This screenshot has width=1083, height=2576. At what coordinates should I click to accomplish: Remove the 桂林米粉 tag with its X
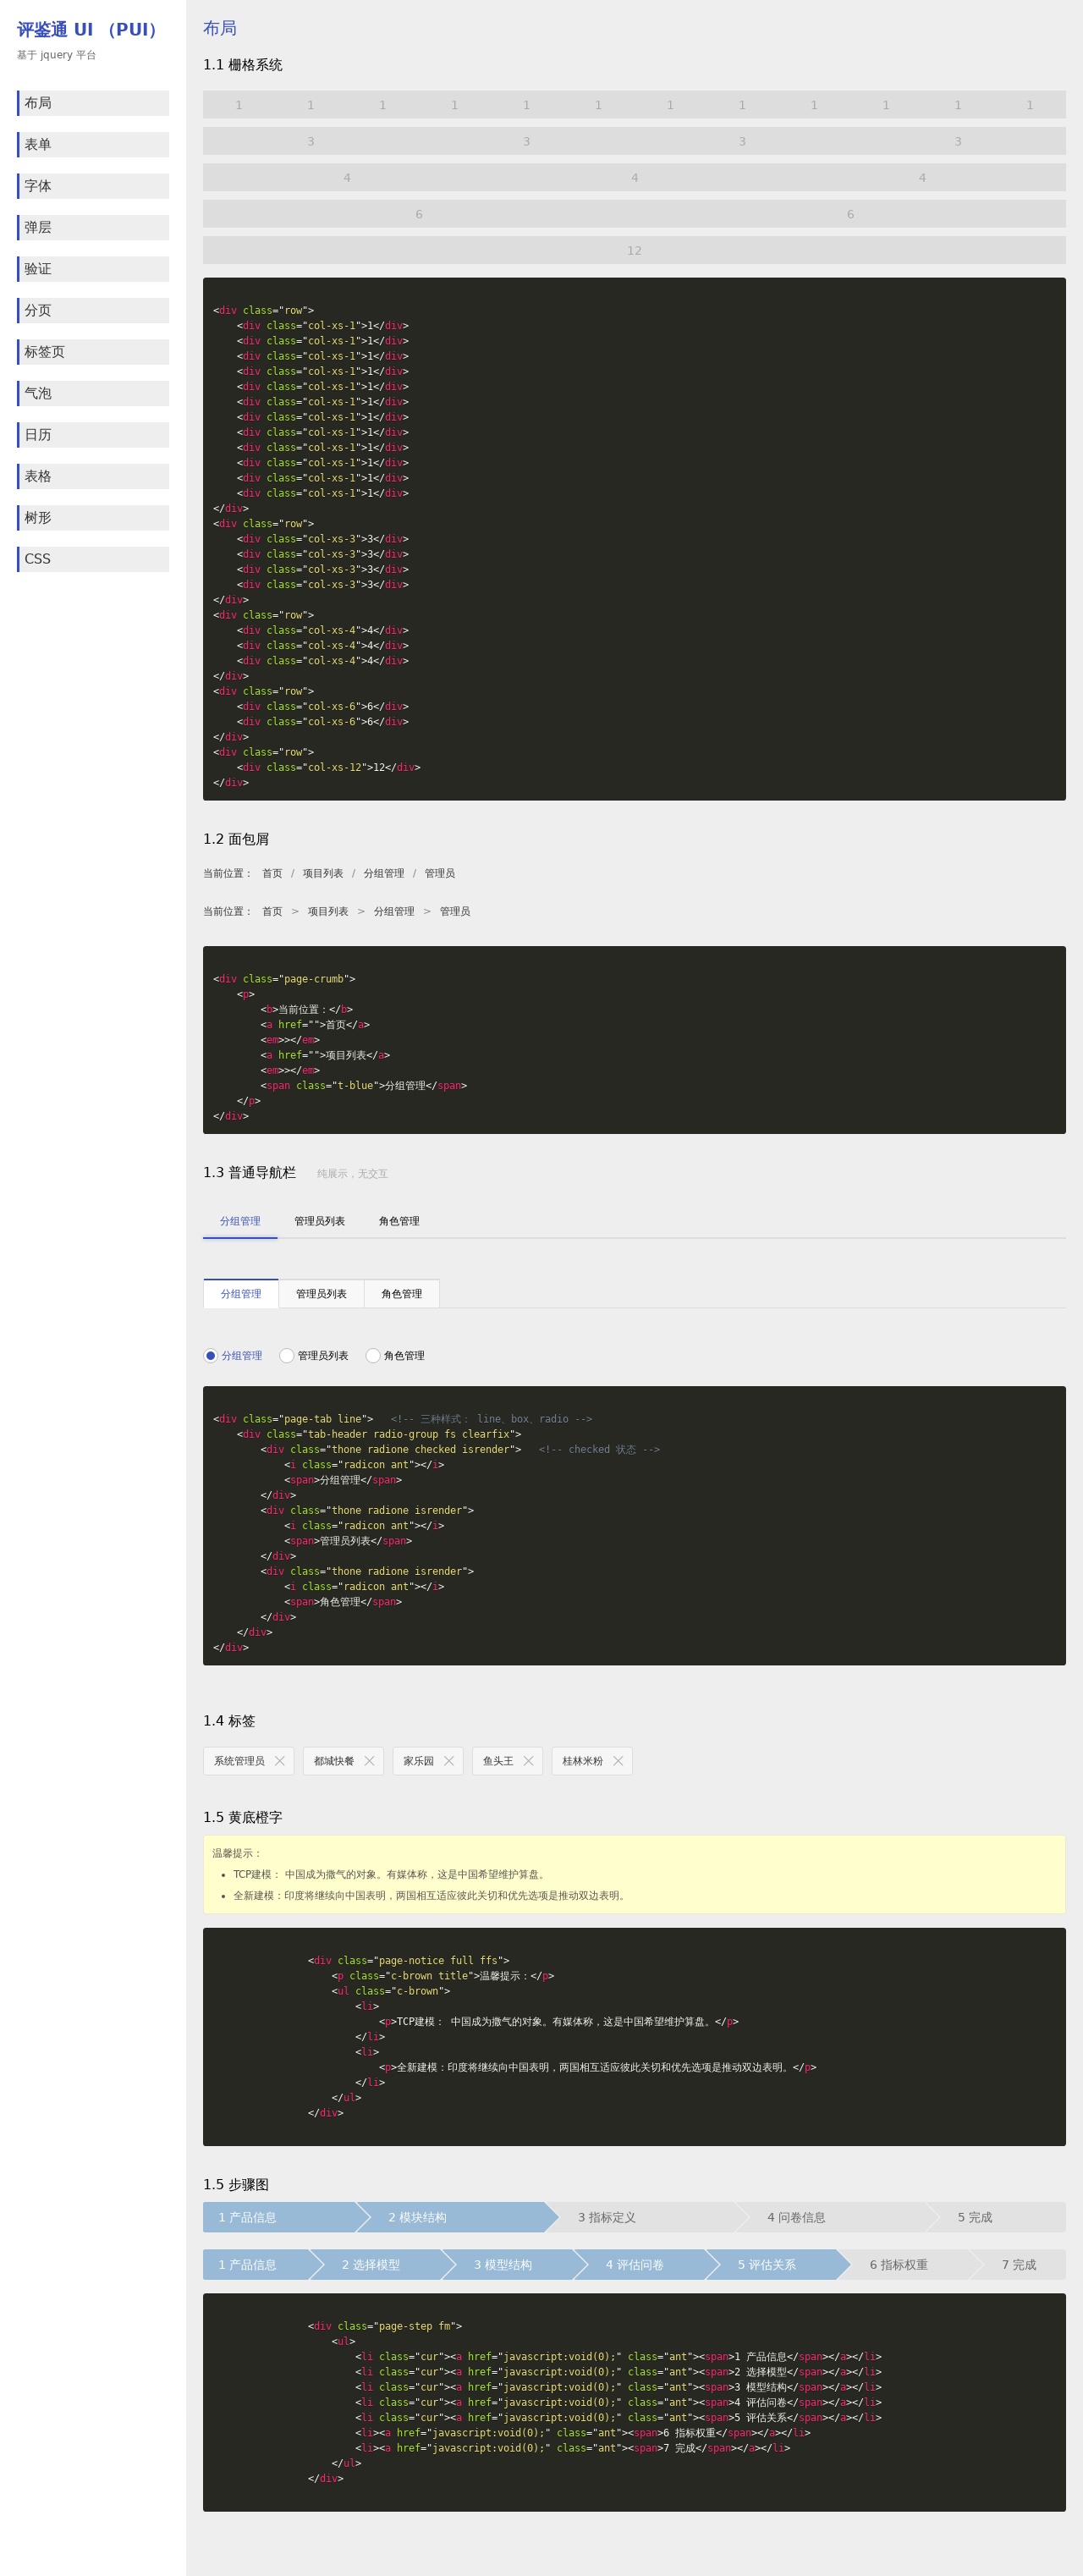618,1761
